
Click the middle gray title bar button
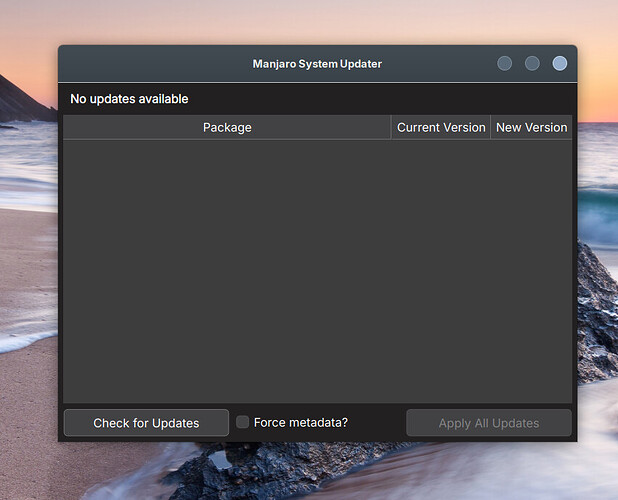(532, 63)
